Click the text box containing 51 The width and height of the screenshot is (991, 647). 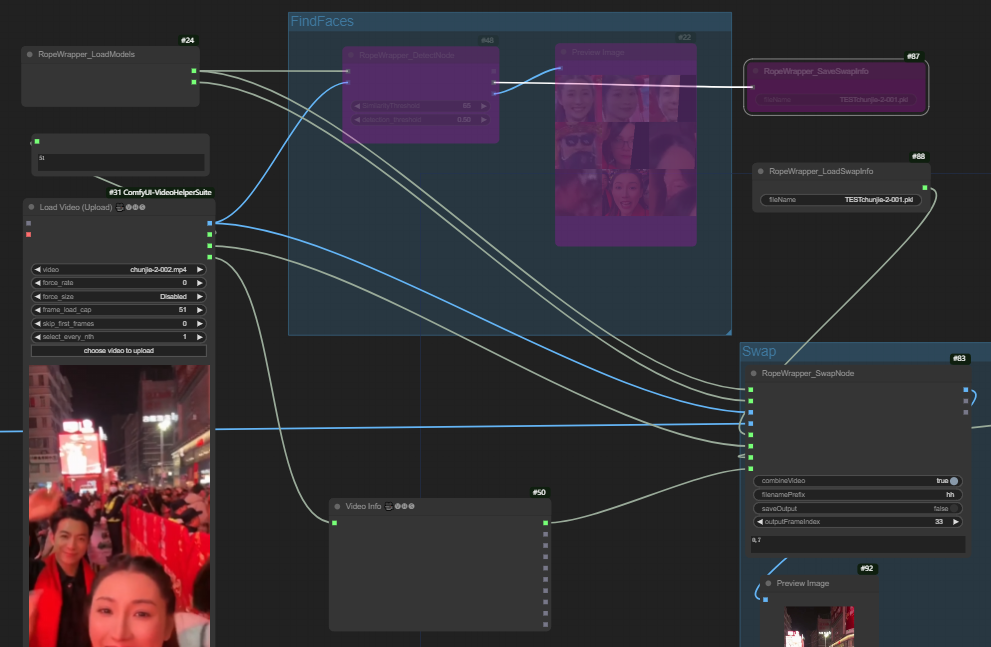[x=120, y=162]
